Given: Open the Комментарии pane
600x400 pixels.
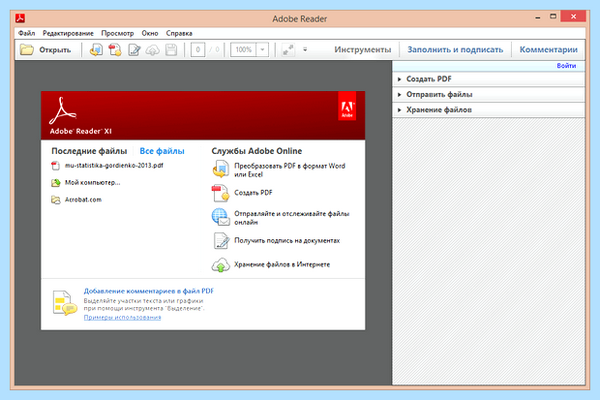Looking at the screenshot, I should pyautogui.click(x=548, y=50).
